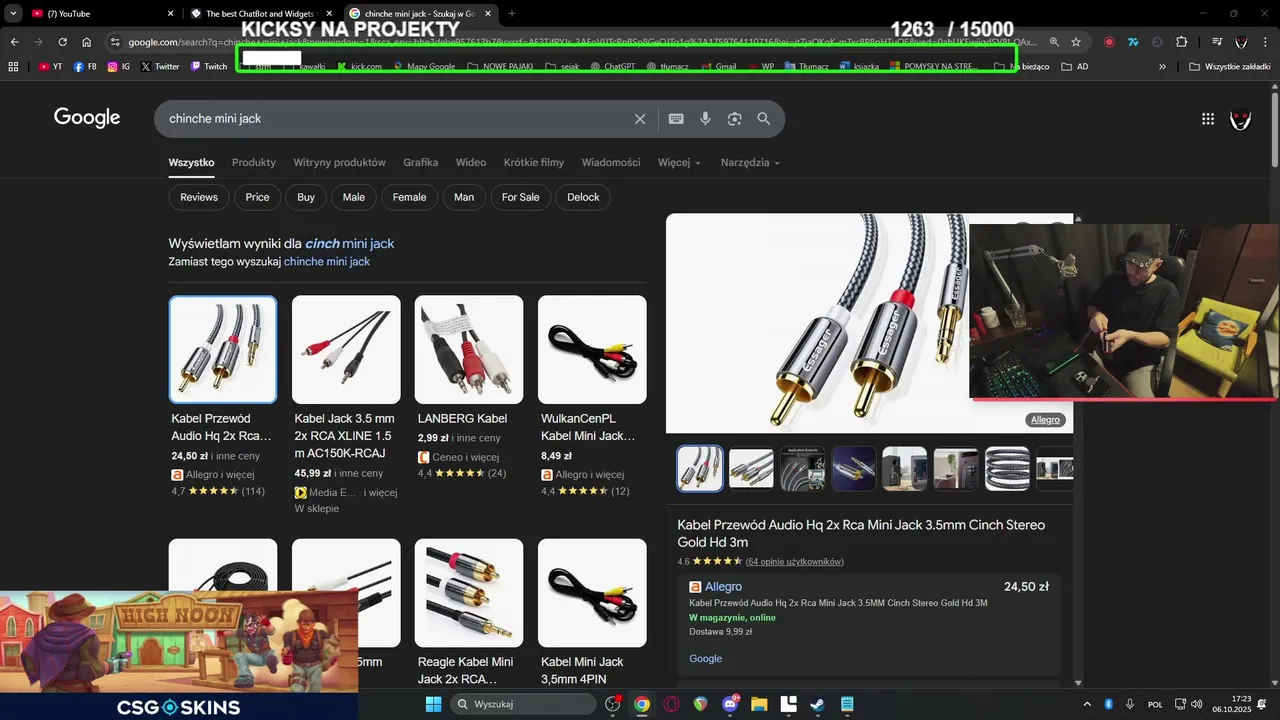Image resolution: width=1280 pixels, height=720 pixels.
Task: Go to the browser home page
Action: coord(87,42)
